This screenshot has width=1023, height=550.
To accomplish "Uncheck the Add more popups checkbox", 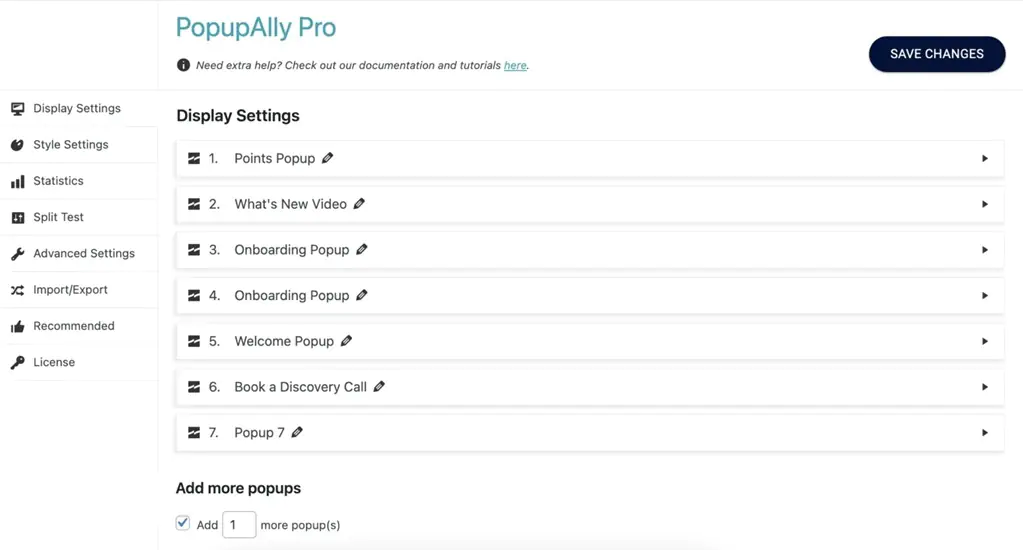I will point(183,523).
